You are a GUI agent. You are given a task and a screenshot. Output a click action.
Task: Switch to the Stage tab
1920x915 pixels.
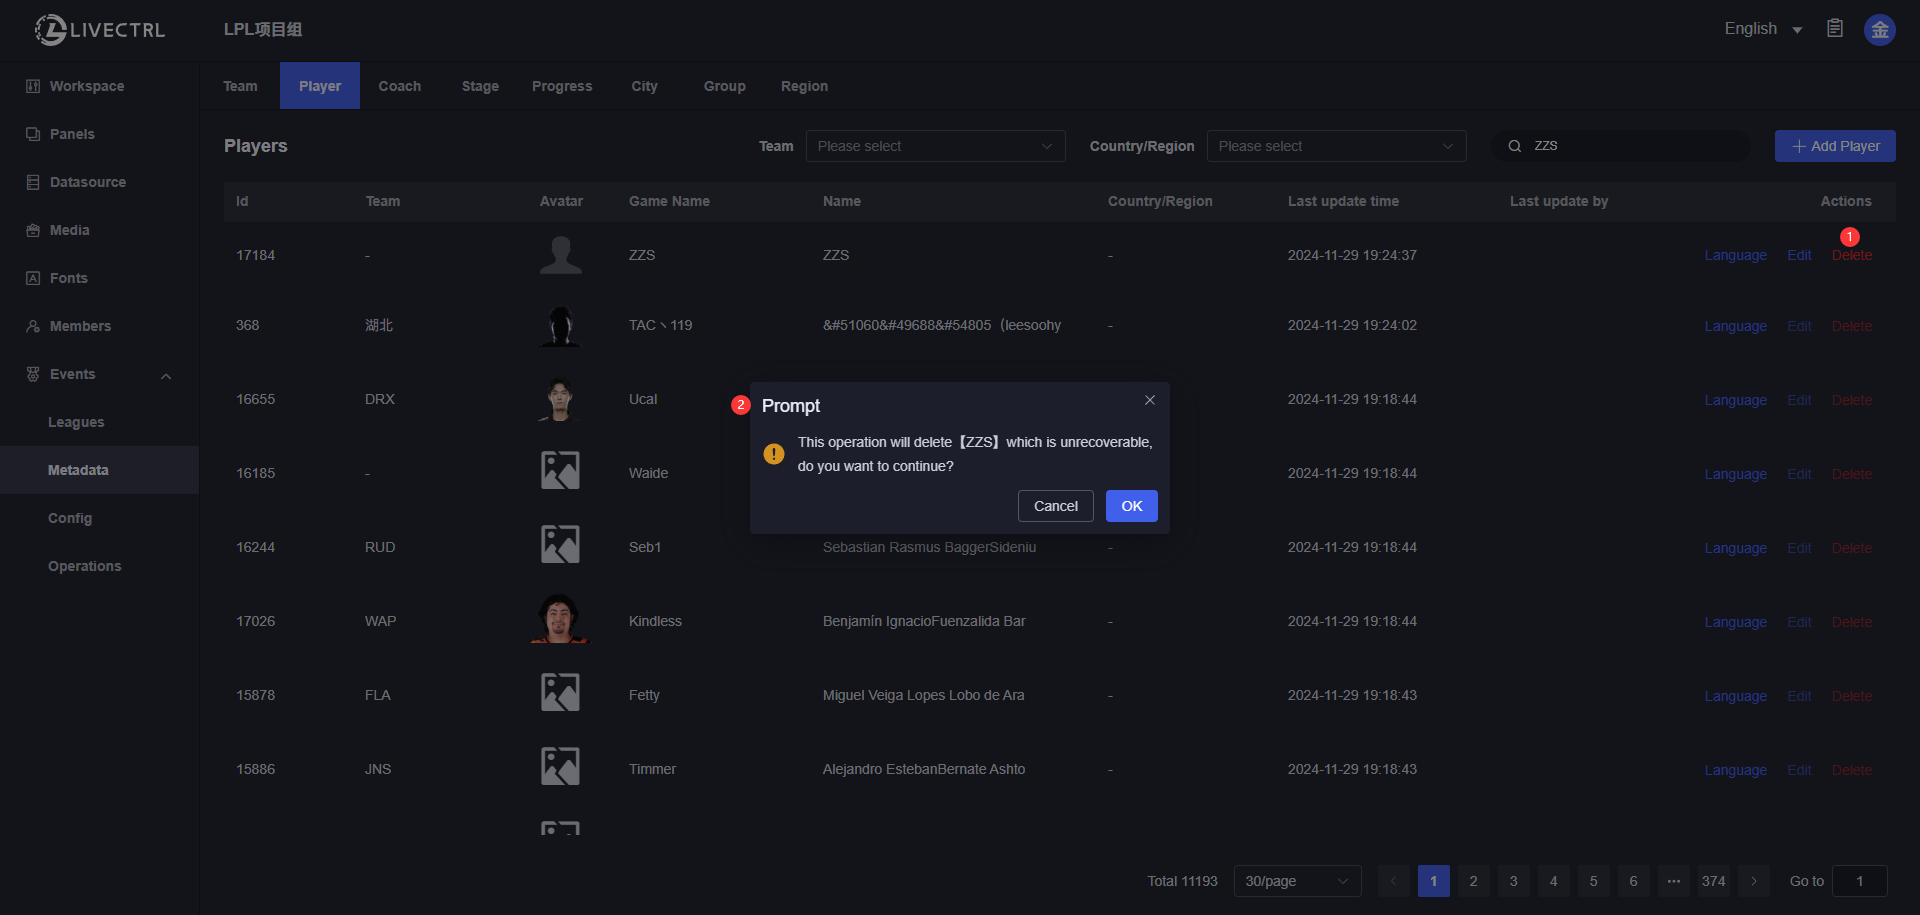(480, 86)
